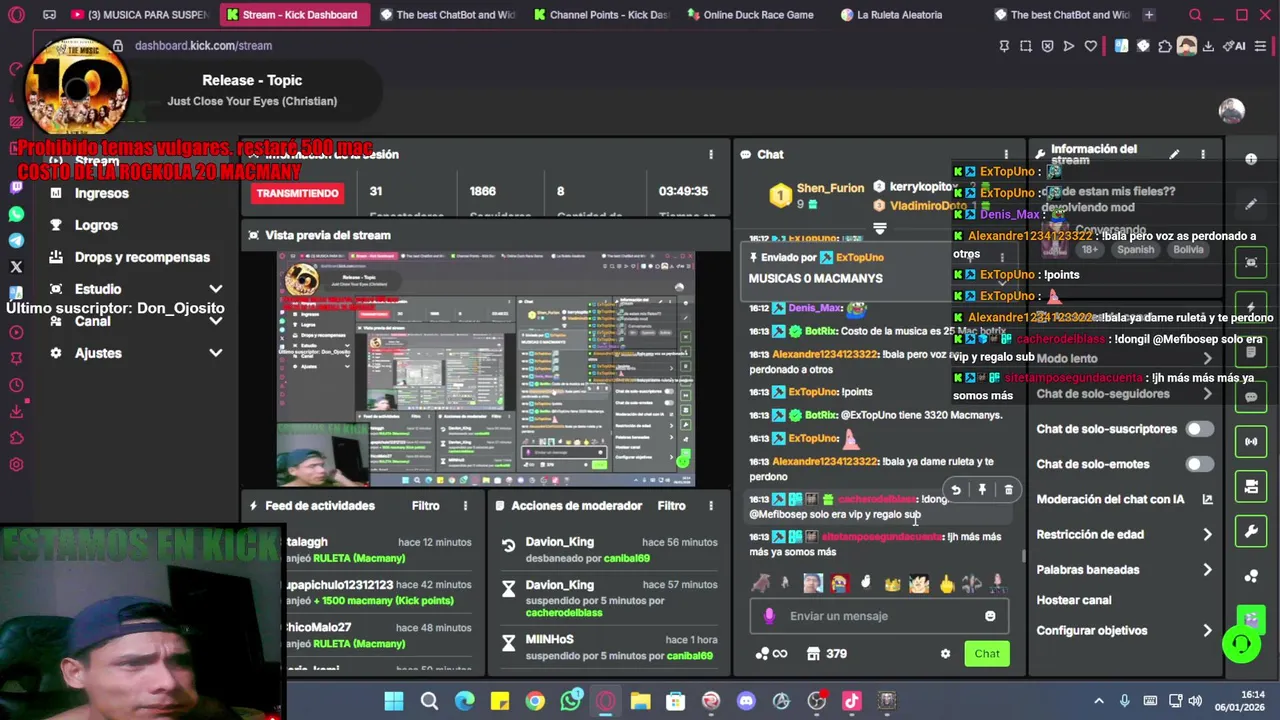
Task: Open the Chat panel three-dot menu
Action: pos(1007,154)
